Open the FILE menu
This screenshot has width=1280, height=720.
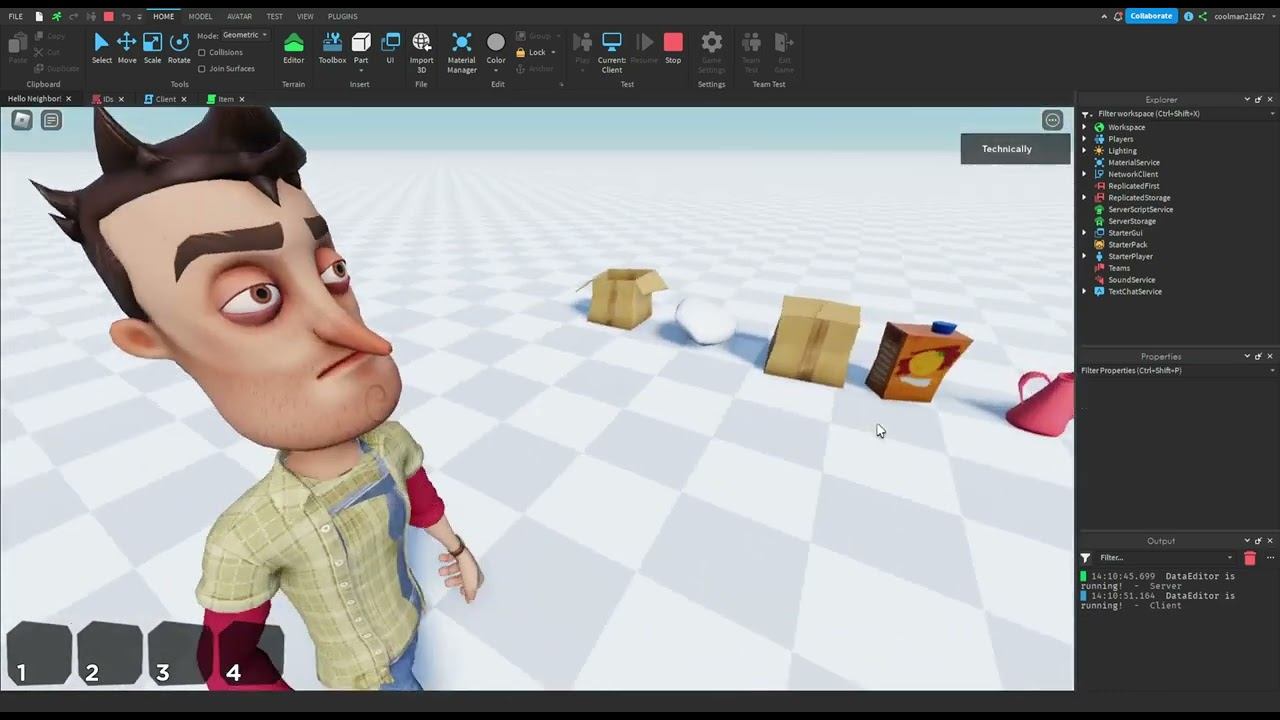pyautogui.click(x=16, y=16)
